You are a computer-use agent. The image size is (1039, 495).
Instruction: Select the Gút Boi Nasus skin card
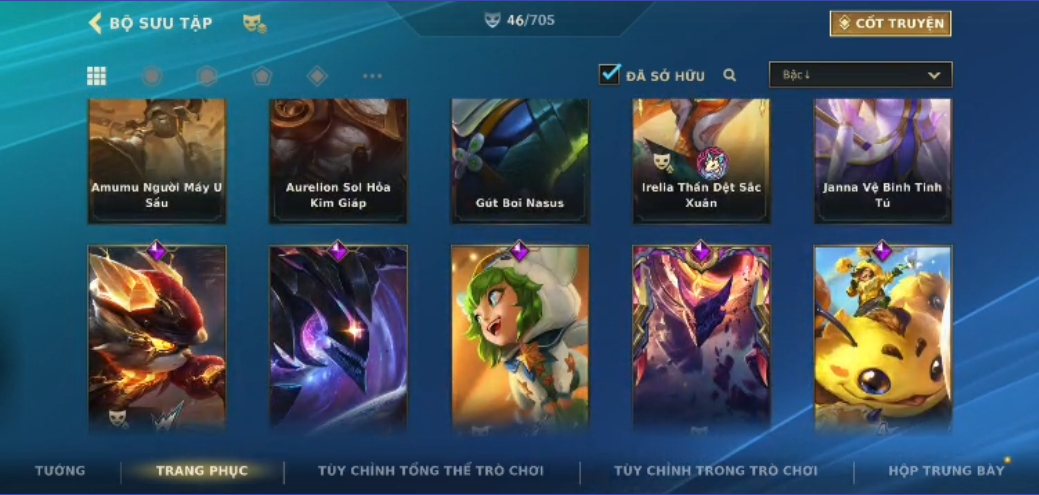520,161
